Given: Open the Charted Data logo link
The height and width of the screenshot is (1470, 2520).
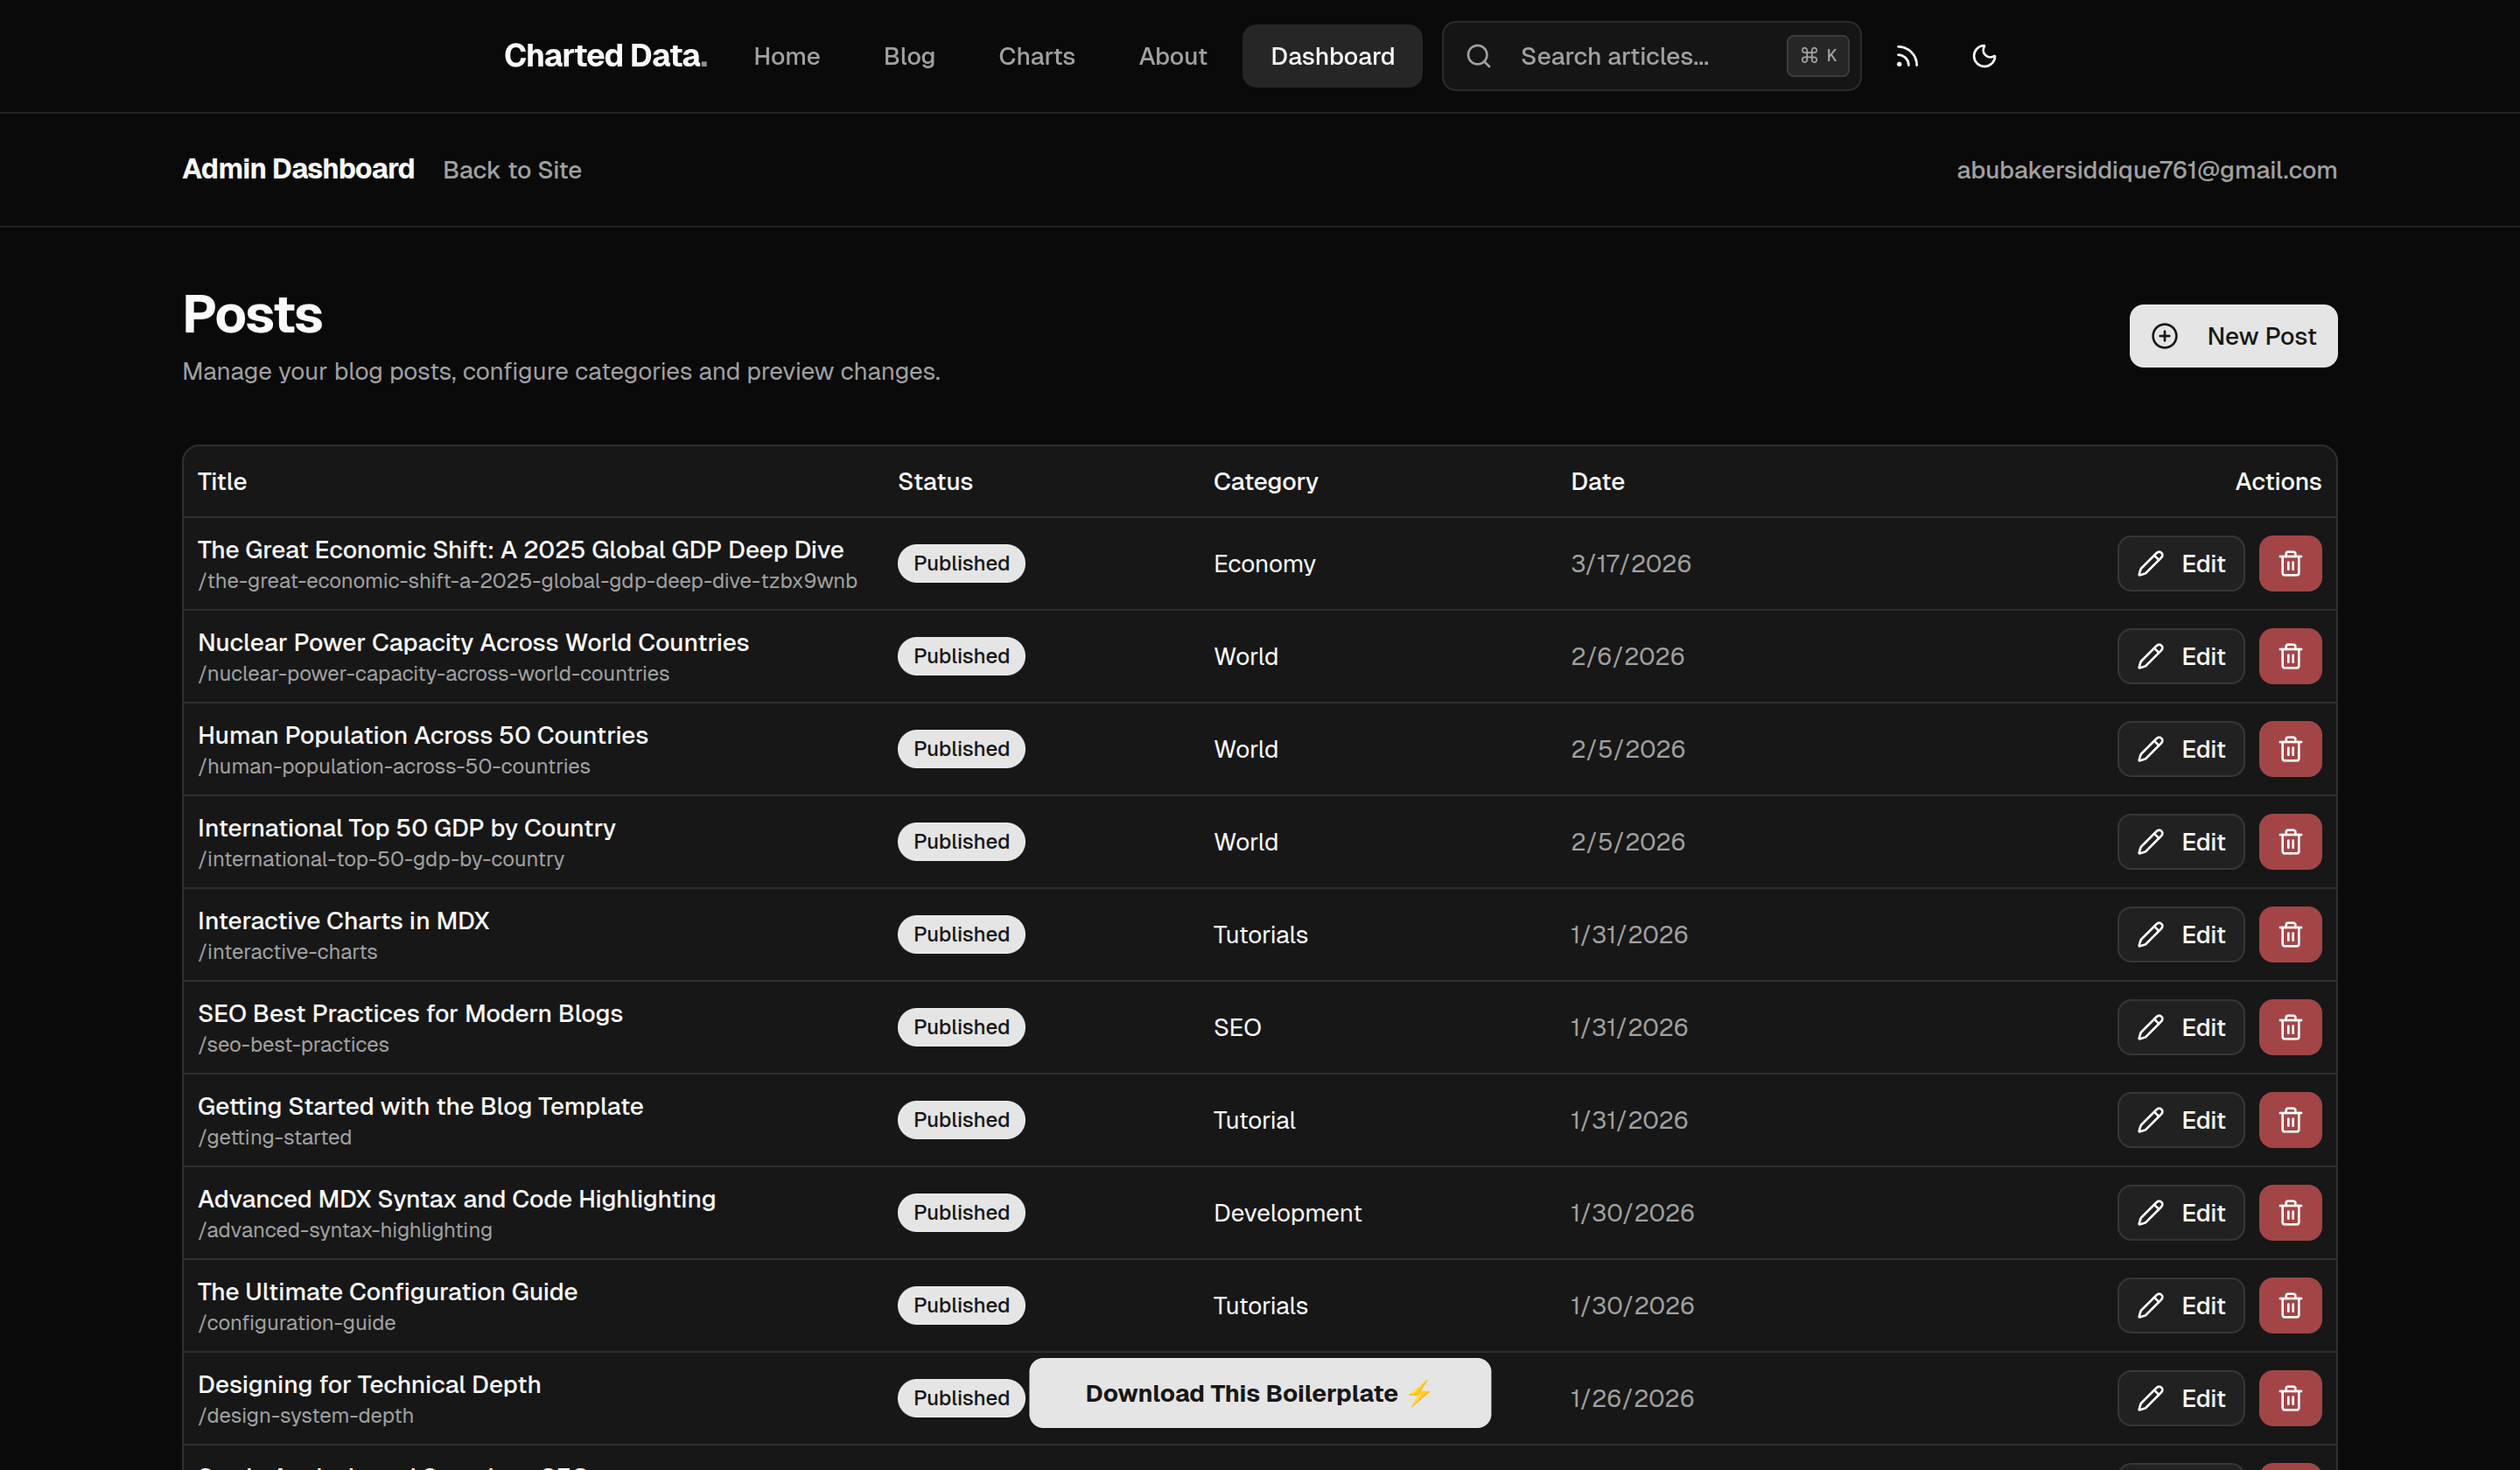Looking at the screenshot, I should pos(605,56).
